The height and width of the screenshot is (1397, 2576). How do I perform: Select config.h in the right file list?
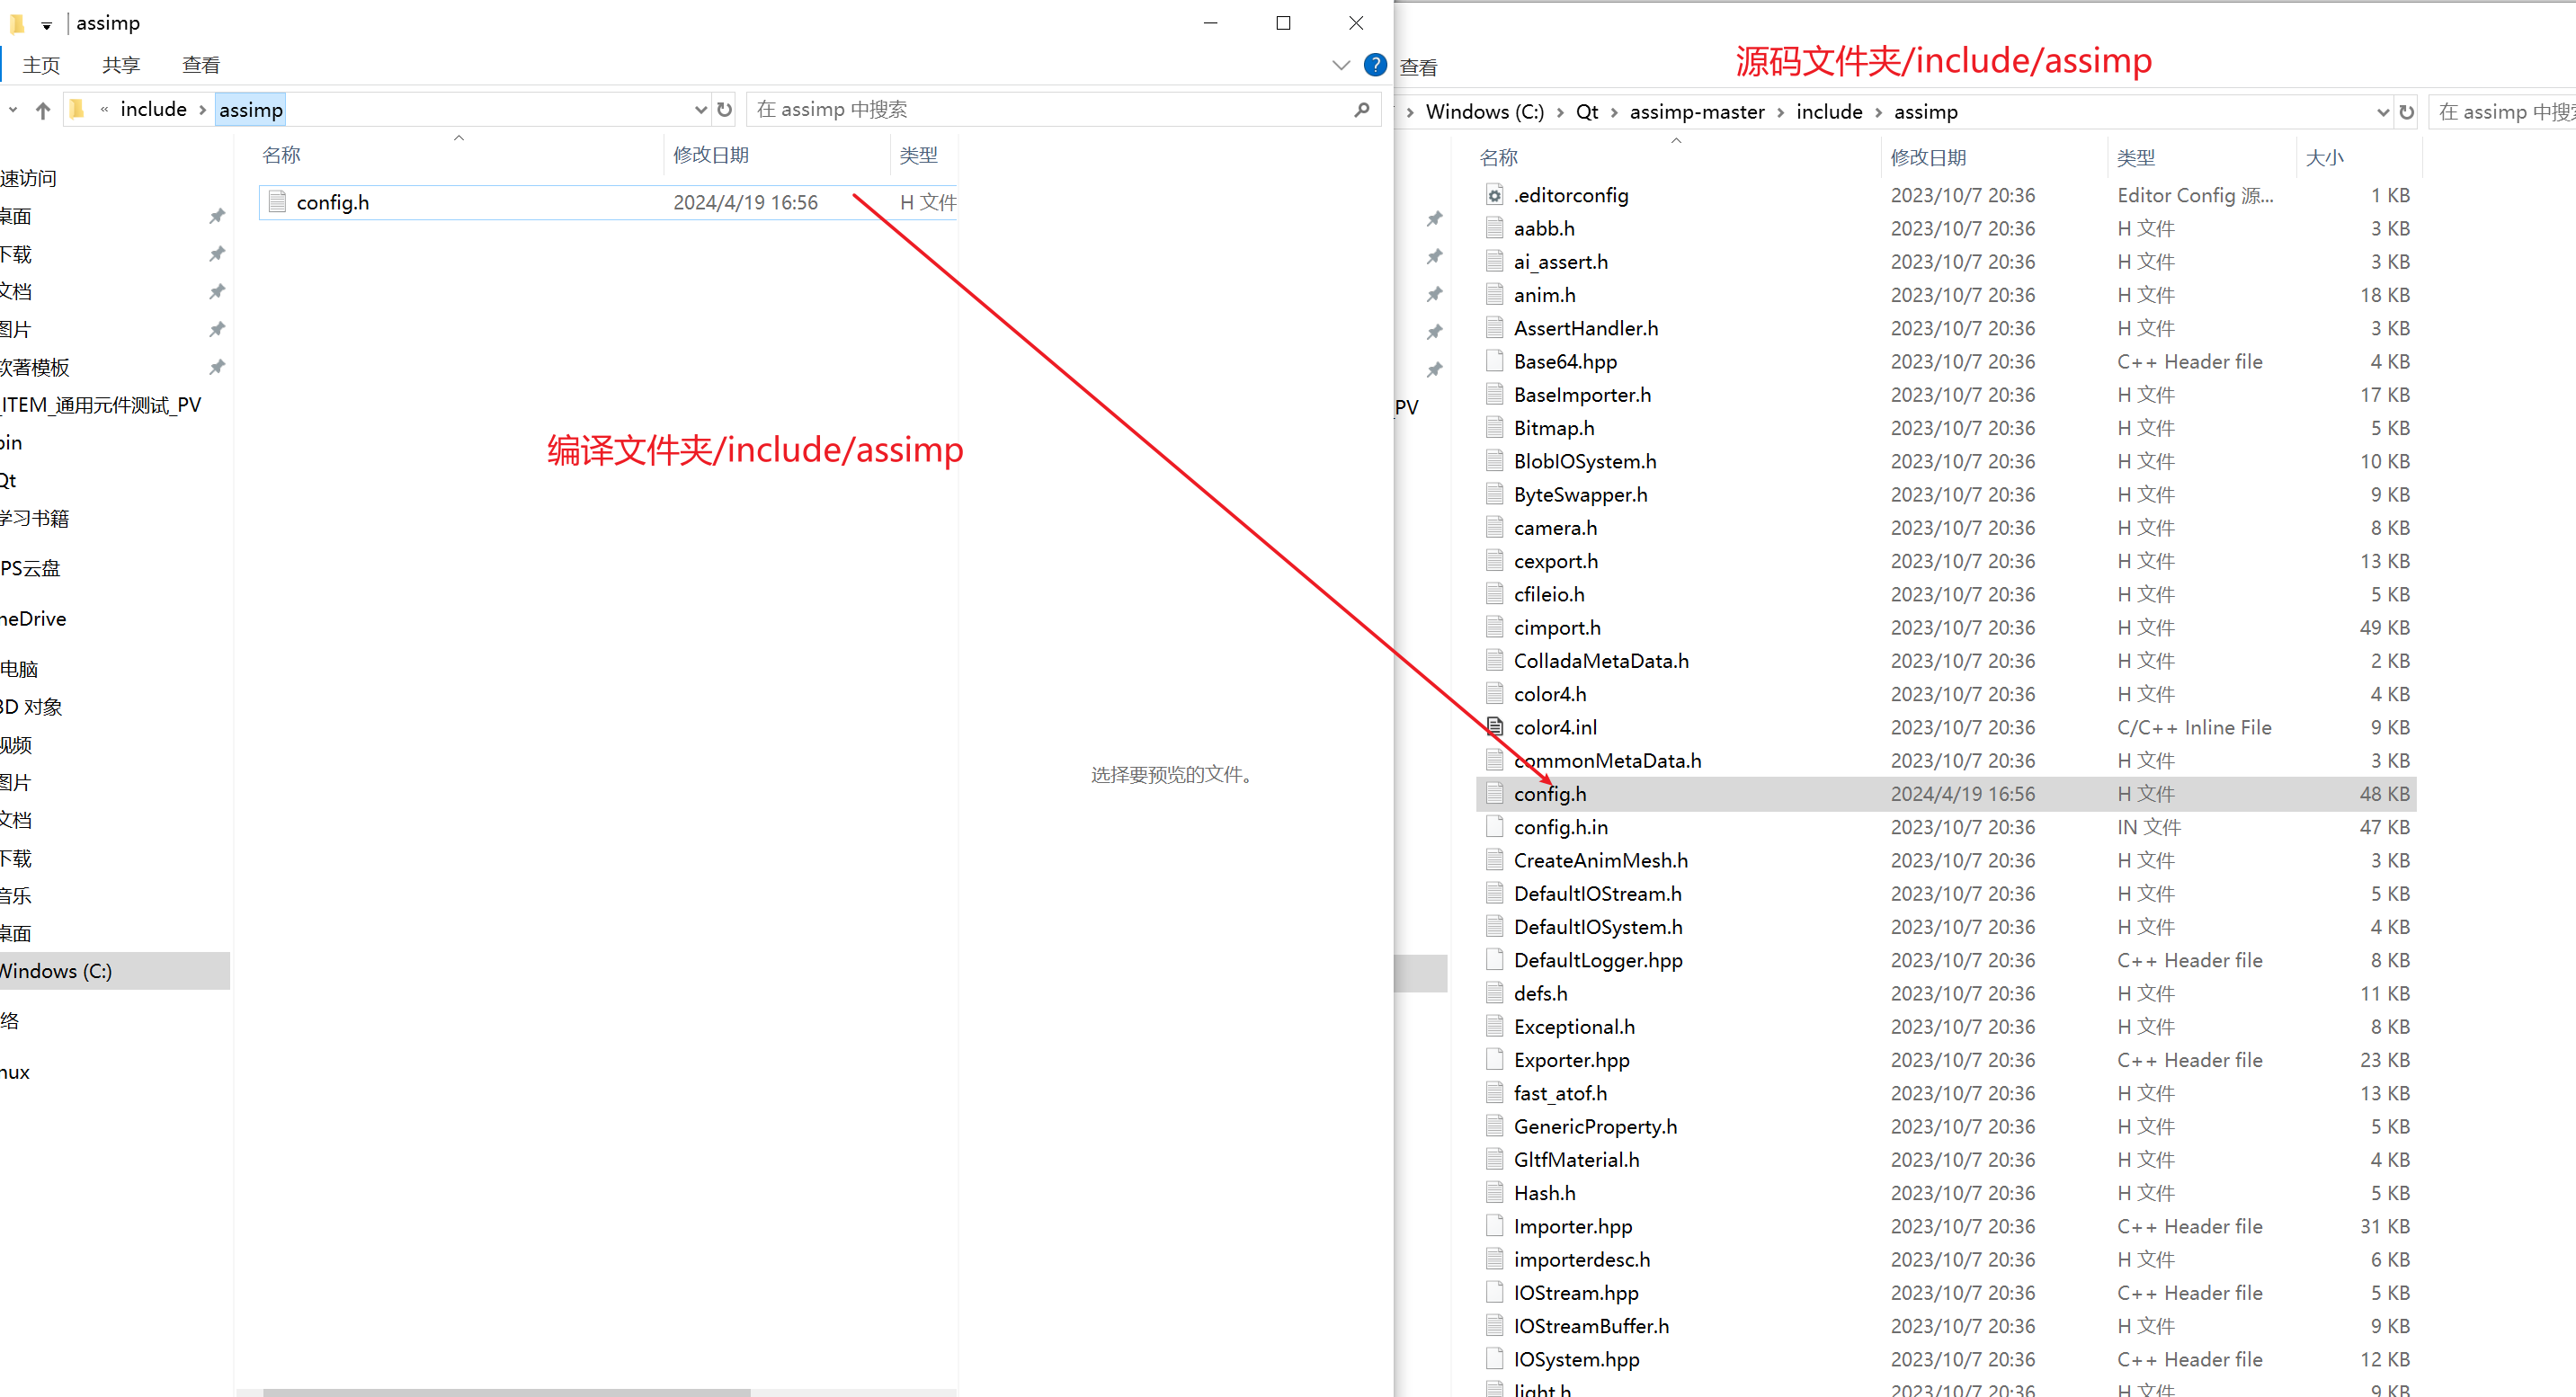point(1946,794)
